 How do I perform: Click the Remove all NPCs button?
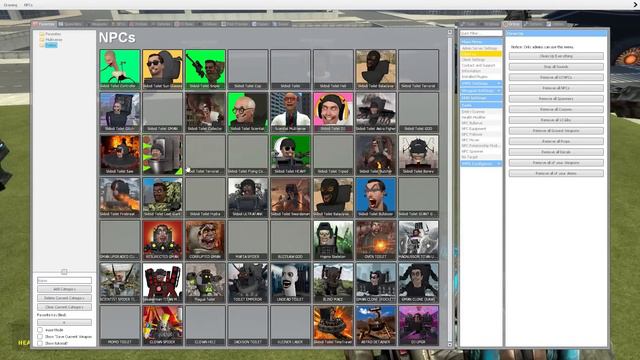click(556, 88)
